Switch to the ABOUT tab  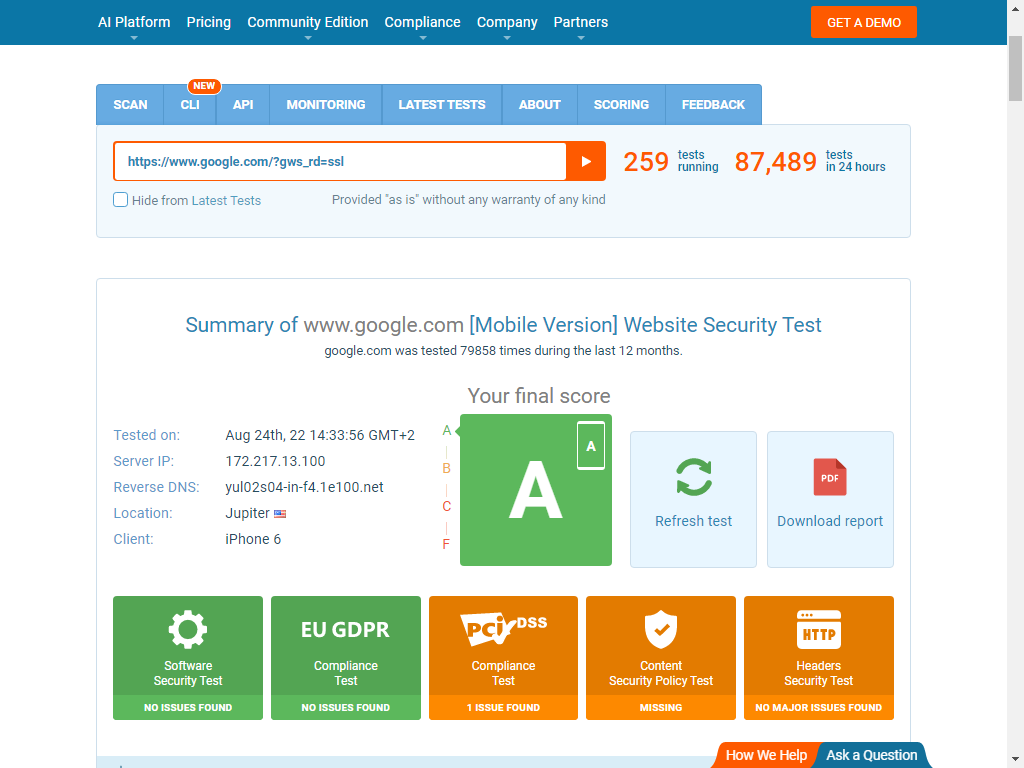539,104
